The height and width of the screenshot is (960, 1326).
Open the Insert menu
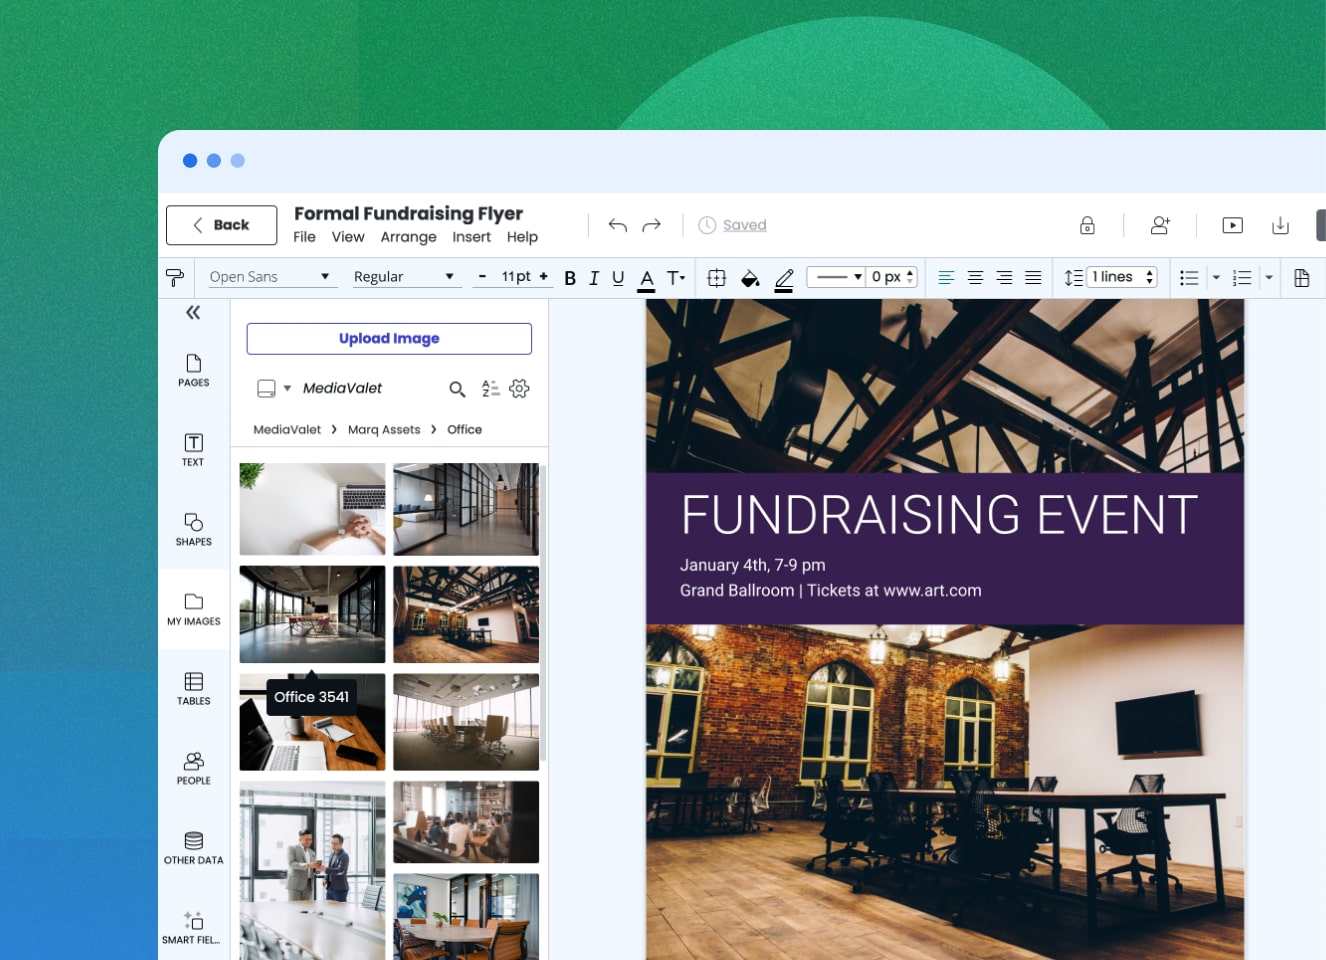point(471,237)
